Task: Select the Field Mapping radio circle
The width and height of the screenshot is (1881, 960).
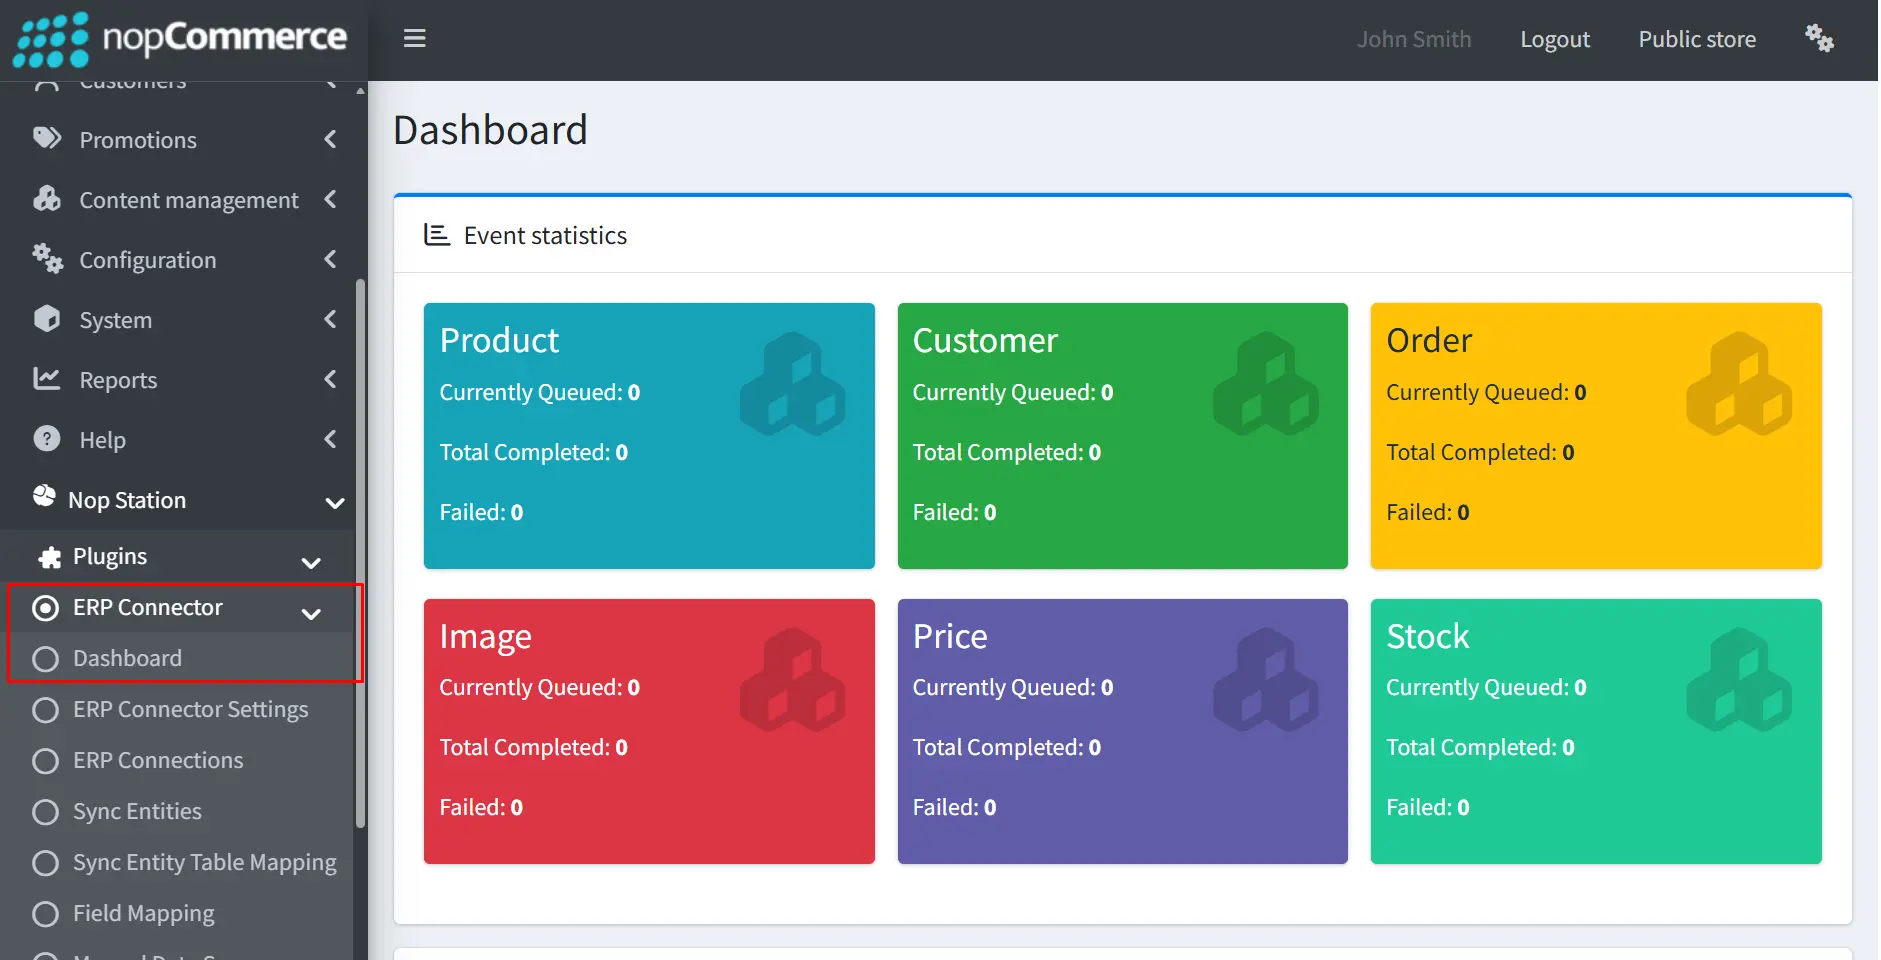Action: pos(45,914)
